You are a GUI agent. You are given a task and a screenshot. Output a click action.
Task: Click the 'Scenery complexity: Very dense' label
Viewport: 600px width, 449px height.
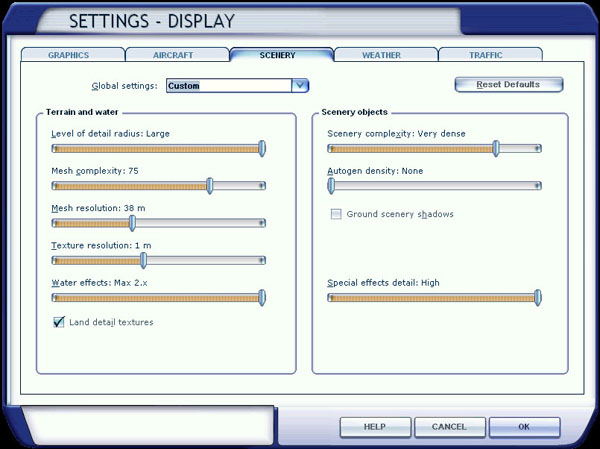click(396, 134)
